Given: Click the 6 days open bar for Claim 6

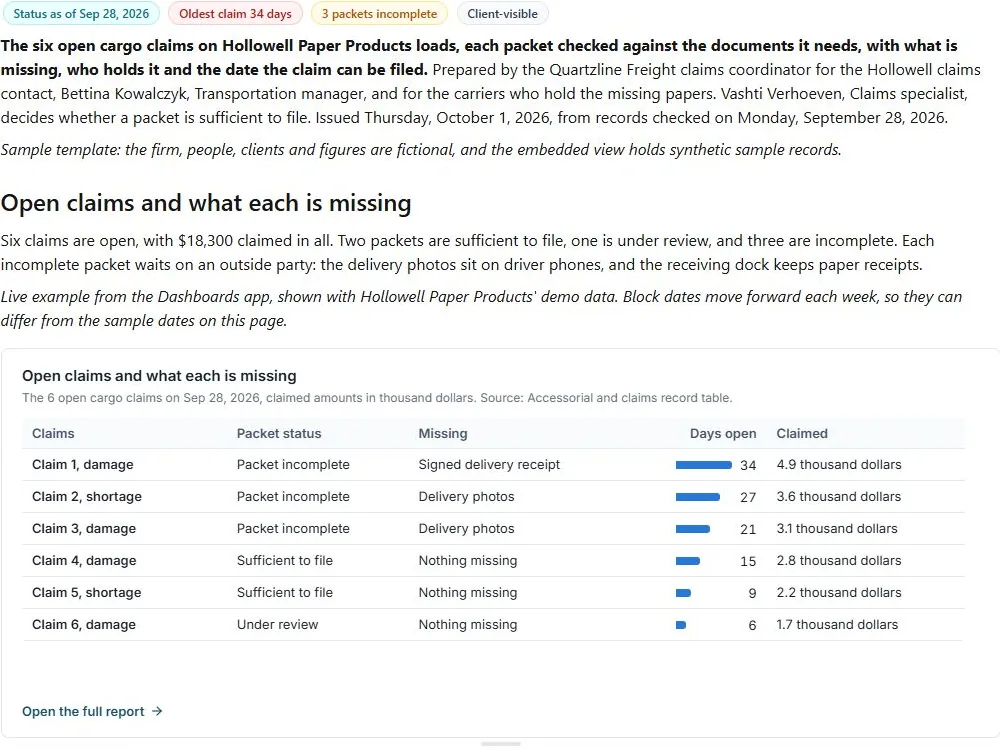Looking at the screenshot, I should click(680, 624).
